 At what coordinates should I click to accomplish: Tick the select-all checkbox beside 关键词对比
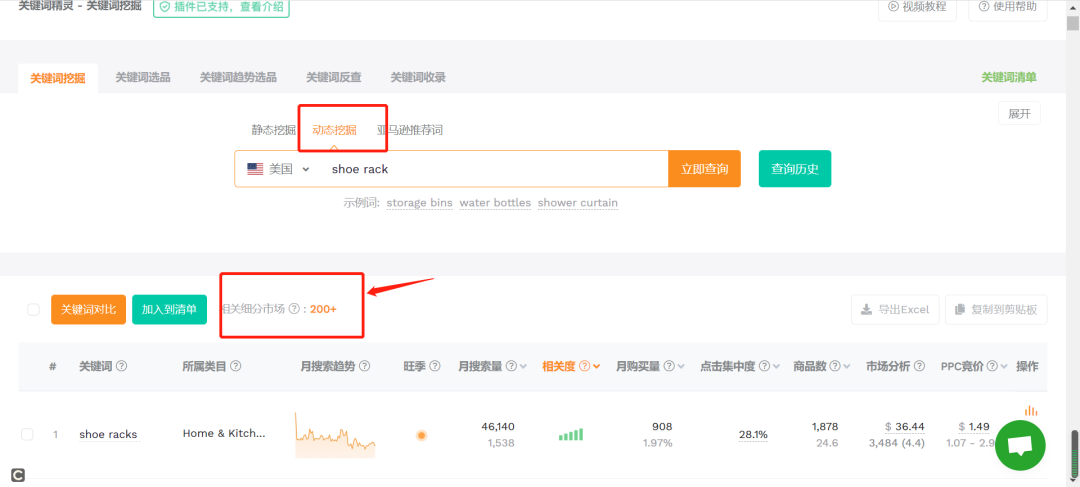pos(33,310)
